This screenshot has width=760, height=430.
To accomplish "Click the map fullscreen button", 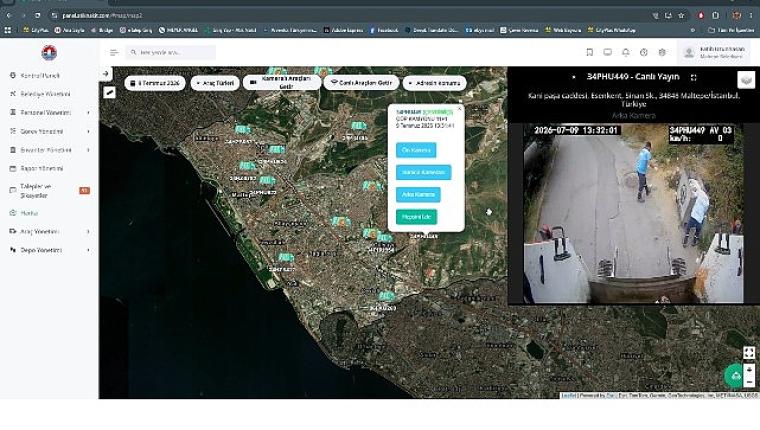I will coord(749,353).
